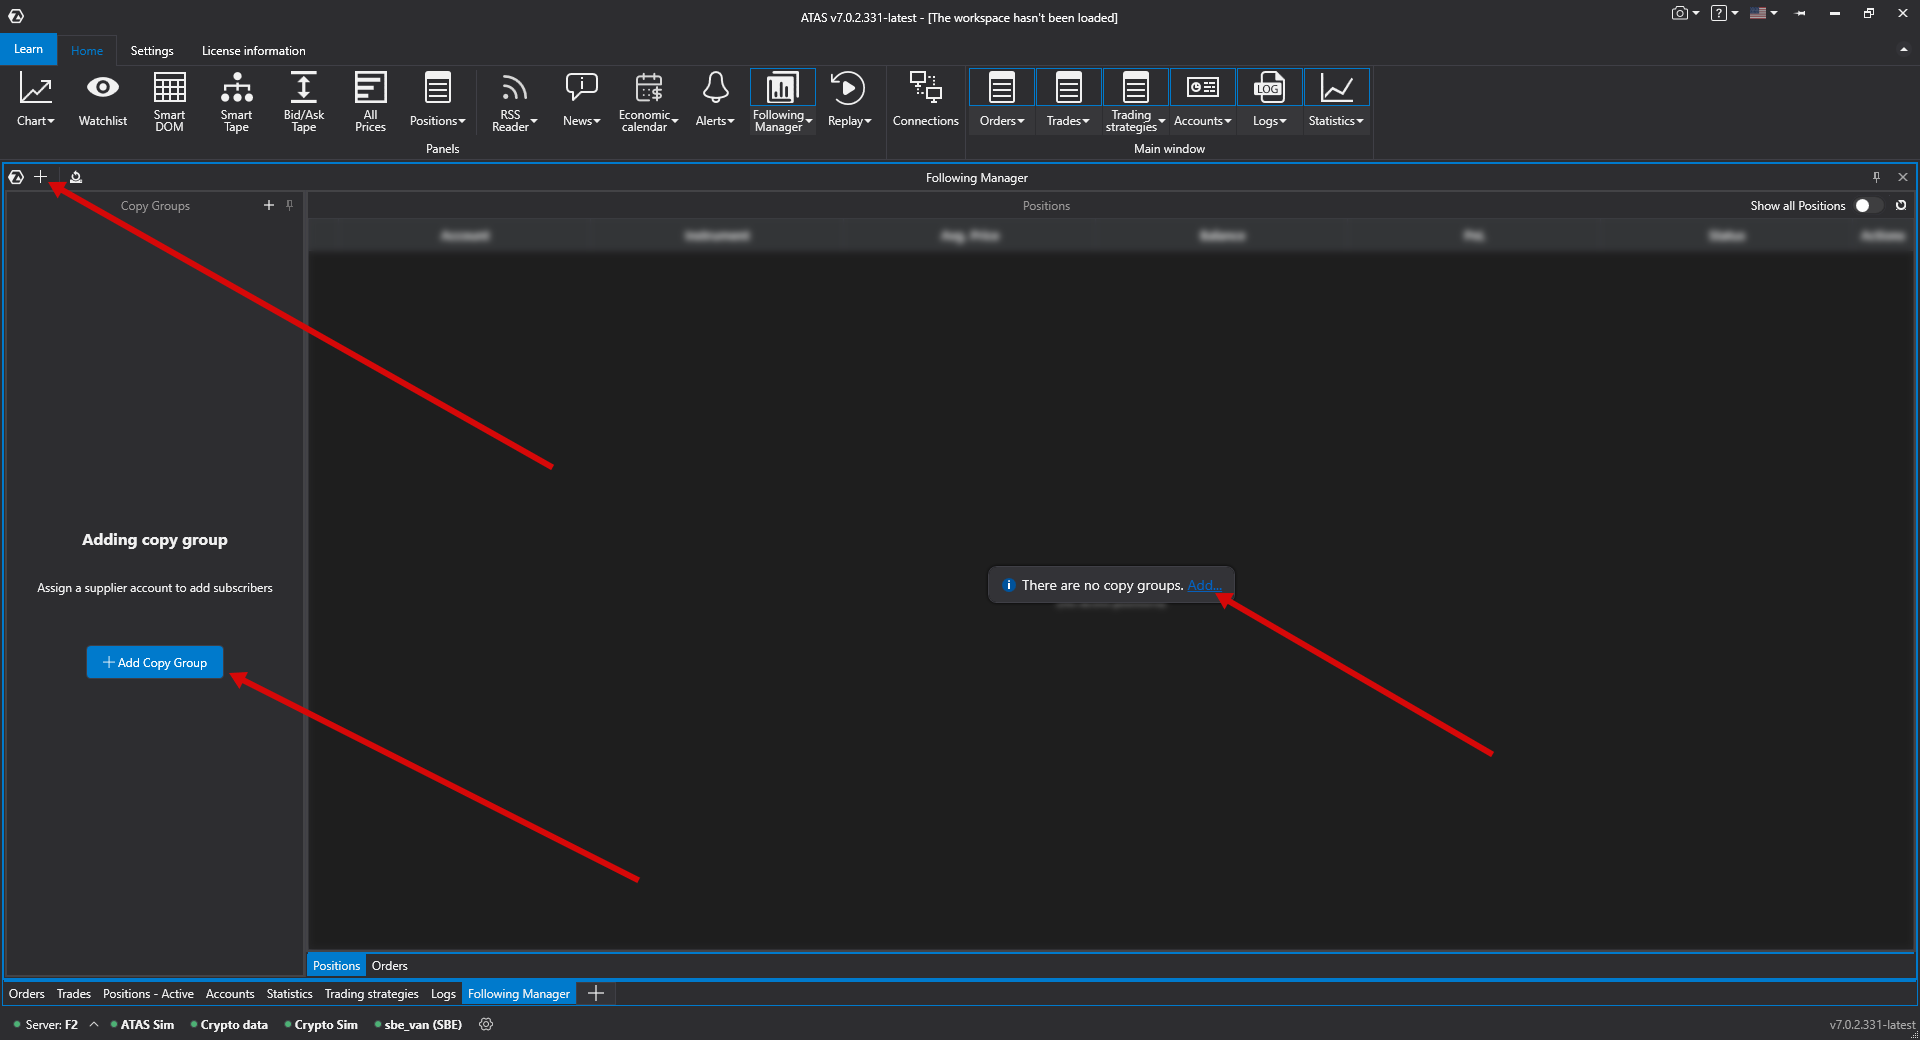Open connection settings gear in status bar

pos(486,1024)
